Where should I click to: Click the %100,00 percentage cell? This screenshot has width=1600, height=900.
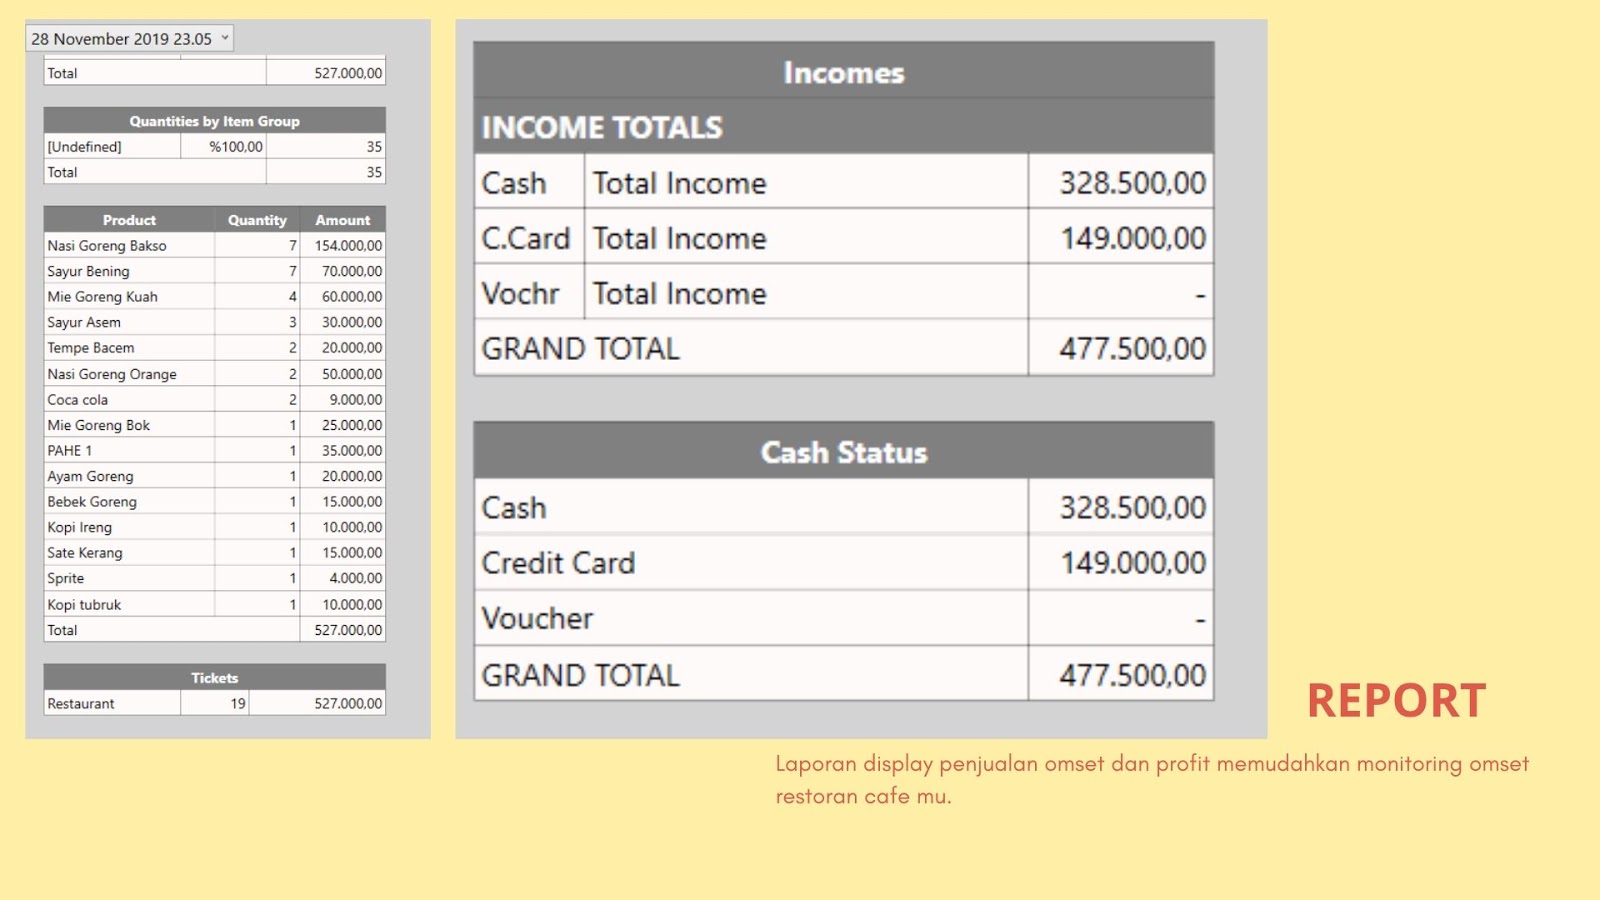point(223,146)
